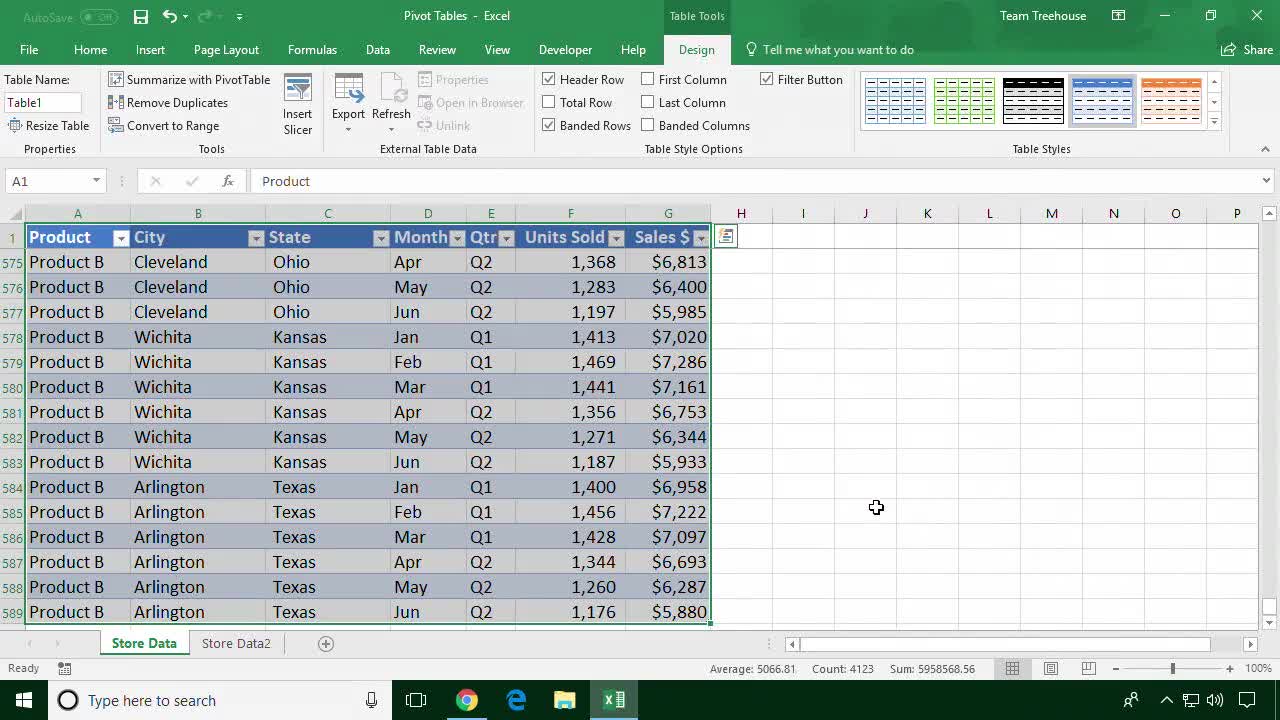Open the State column filter dropdown
Viewport: 1280px width, 720px height.
click(381, 238)
